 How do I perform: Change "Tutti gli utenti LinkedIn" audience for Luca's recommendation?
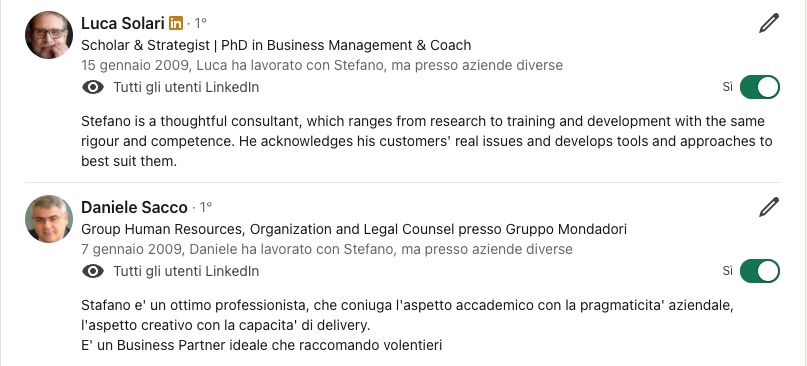(x=186, y=88)
